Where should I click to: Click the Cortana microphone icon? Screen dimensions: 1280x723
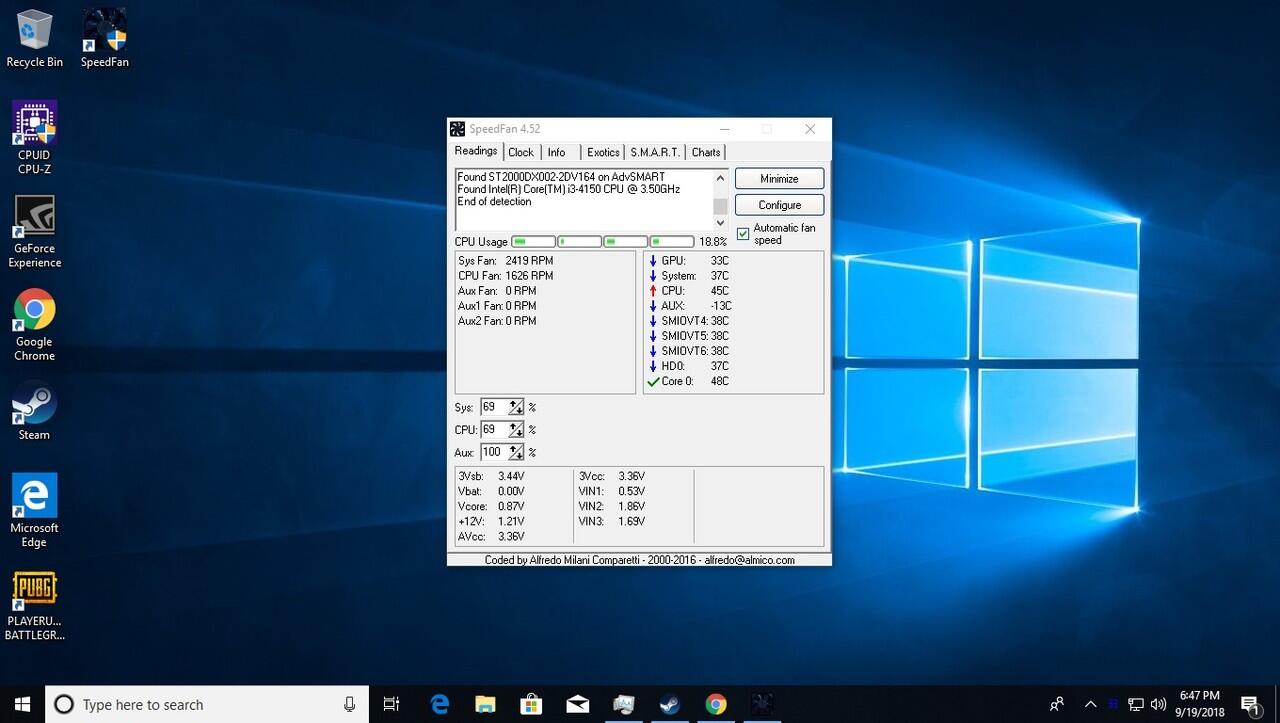click(x=349, y=704)
